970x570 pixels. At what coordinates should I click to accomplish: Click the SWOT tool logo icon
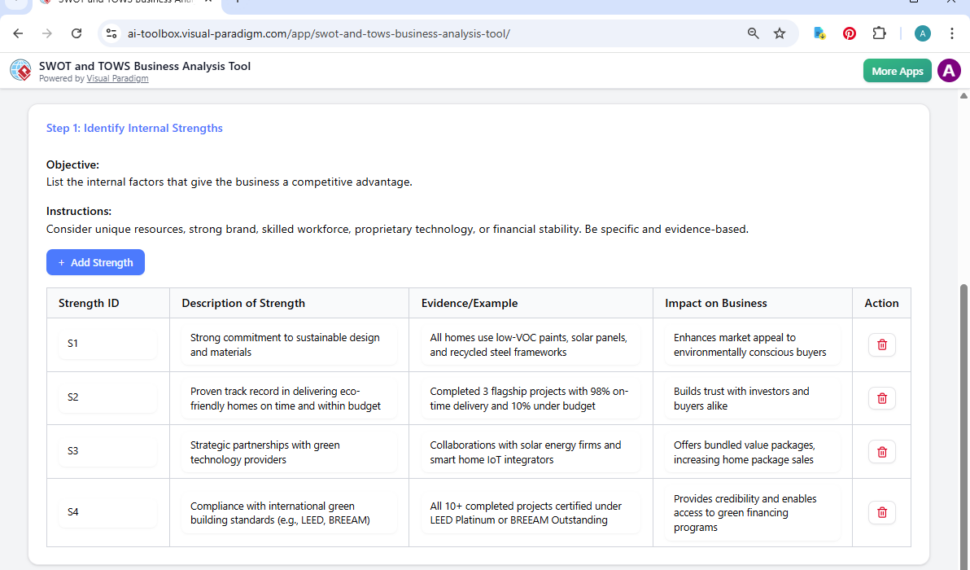point(20,71)
